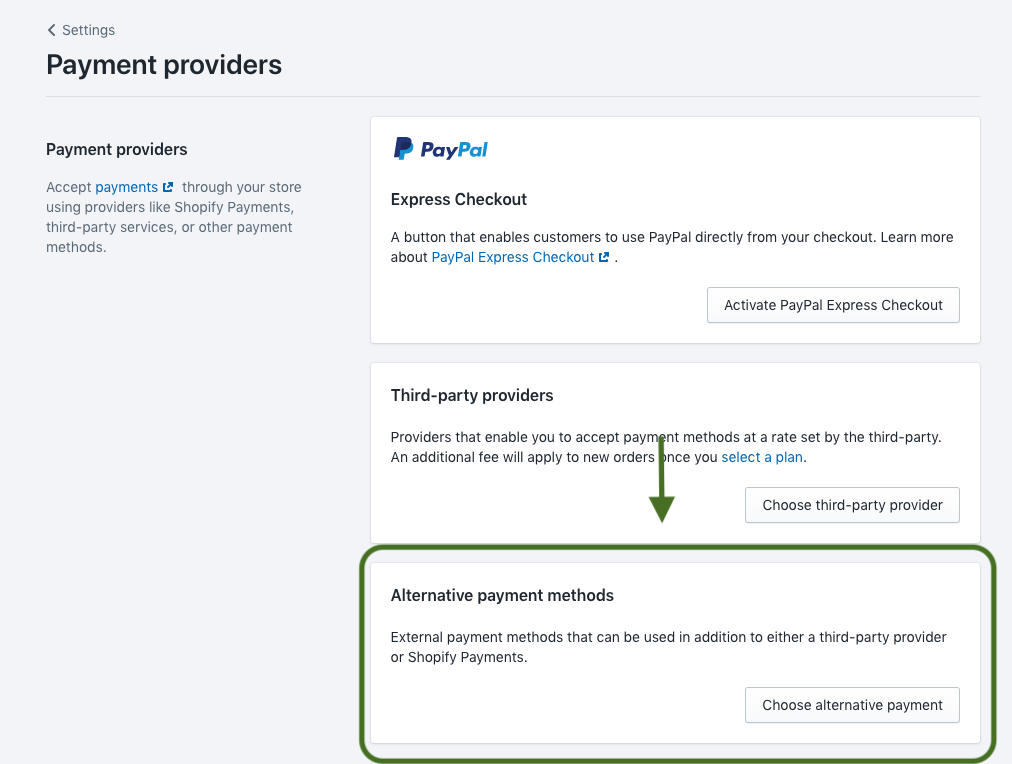Click the large Payment providers page title
The height and width of the screenshot is (764, 1012).
[164, 65]
